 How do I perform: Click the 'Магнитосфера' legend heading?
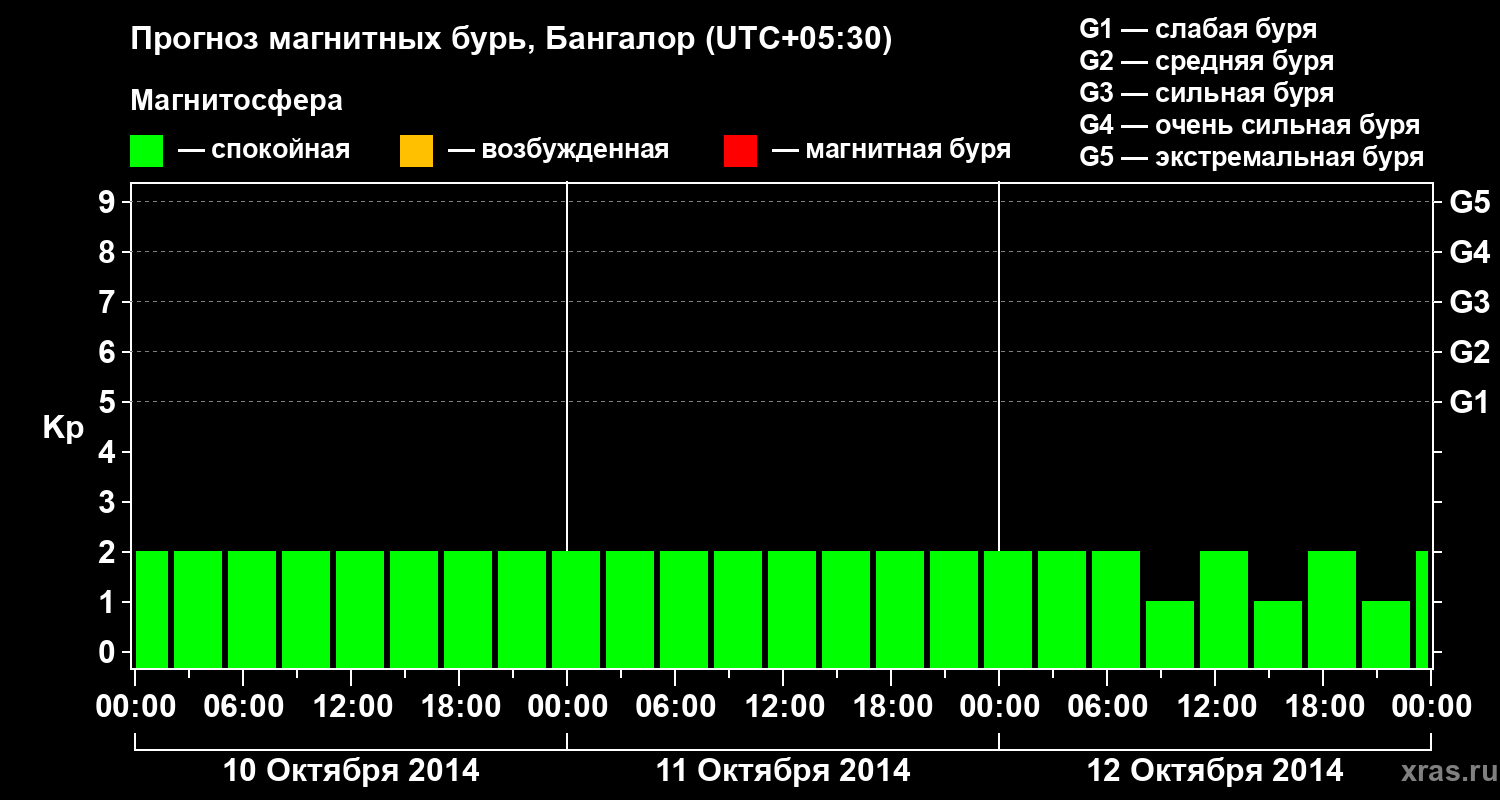237,101
